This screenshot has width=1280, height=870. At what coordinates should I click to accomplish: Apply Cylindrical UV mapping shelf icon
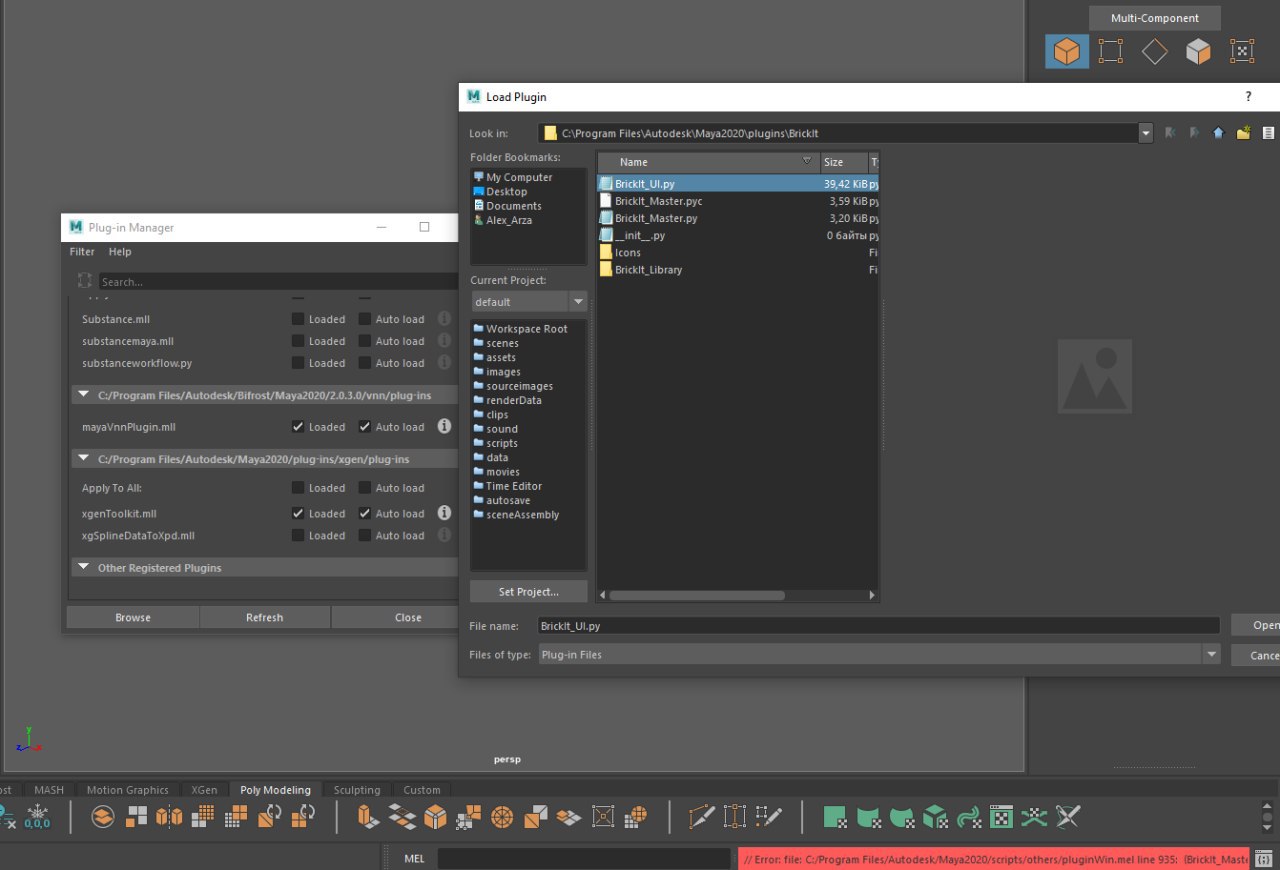coord(869,816)
